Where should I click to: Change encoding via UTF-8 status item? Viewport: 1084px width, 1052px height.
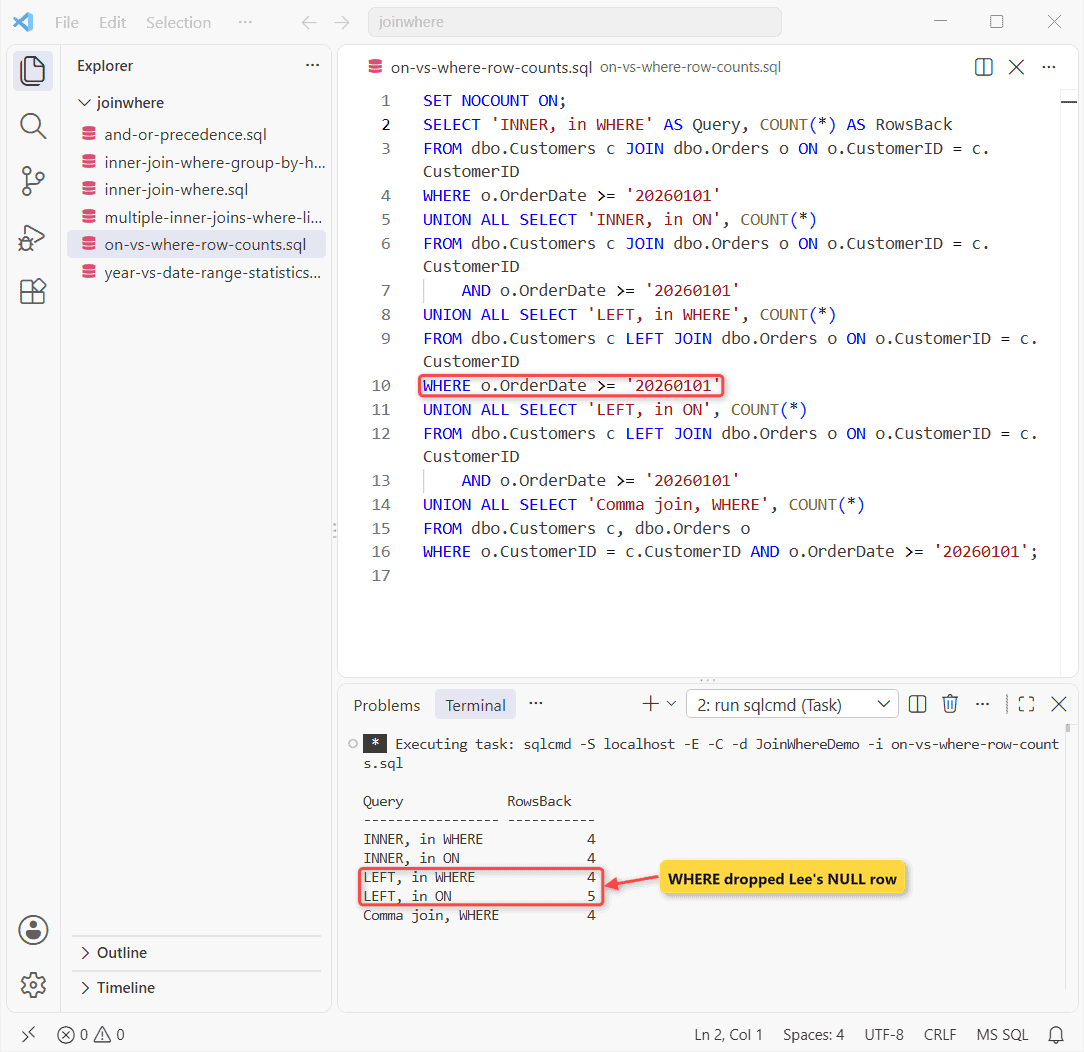click(884, 1034)
